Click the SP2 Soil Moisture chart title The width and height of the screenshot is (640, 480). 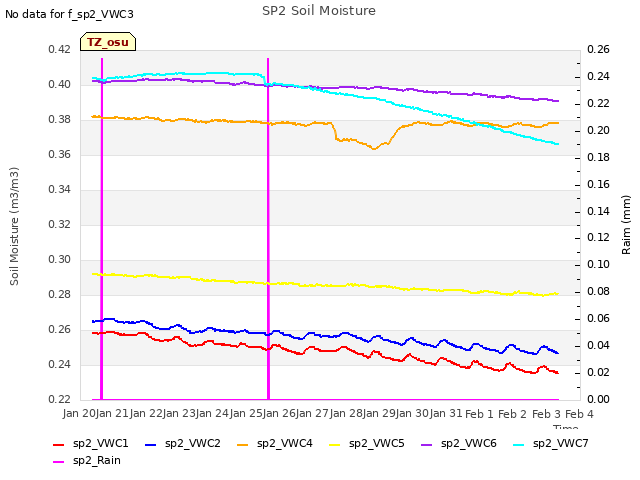319,11
